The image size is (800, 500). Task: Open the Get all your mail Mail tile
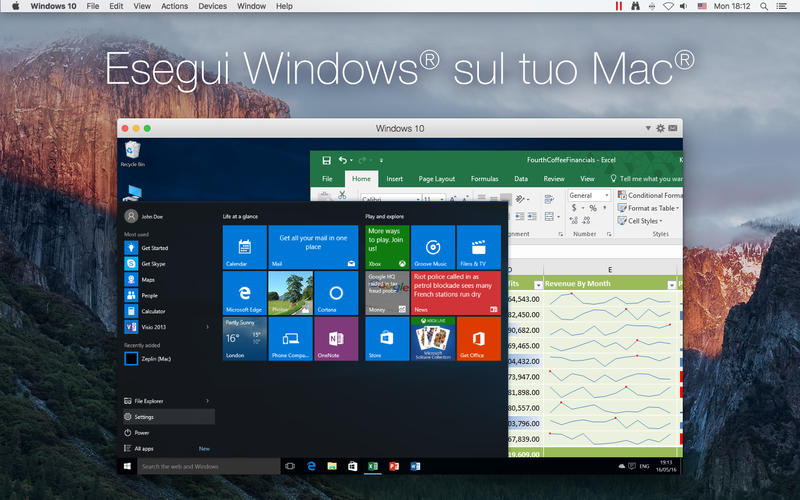tap(313, 247)
